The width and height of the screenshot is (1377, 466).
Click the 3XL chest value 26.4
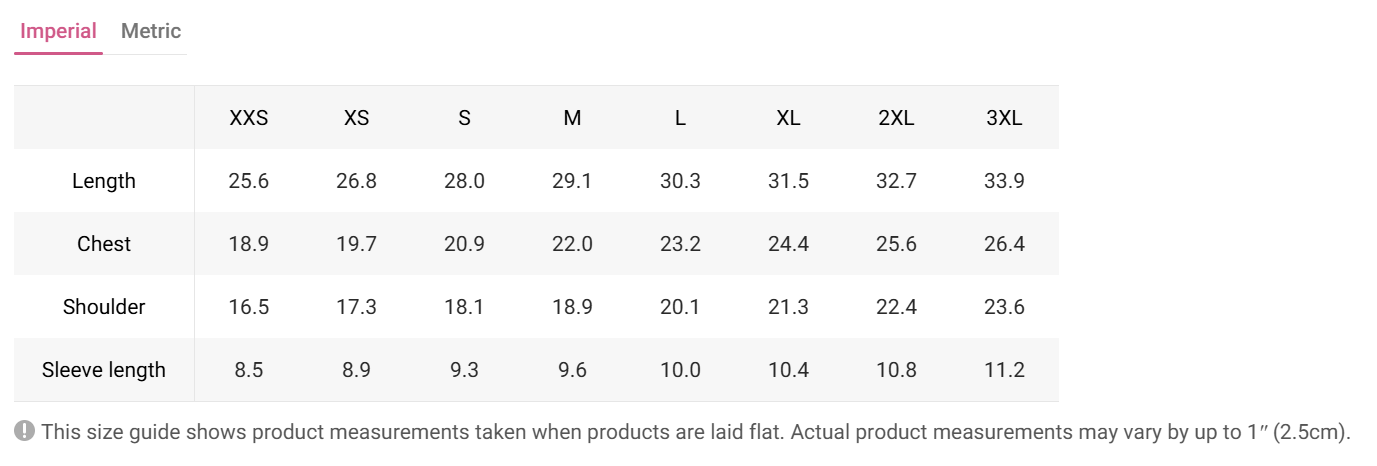pyautogui.click(x=1004, y=244)
